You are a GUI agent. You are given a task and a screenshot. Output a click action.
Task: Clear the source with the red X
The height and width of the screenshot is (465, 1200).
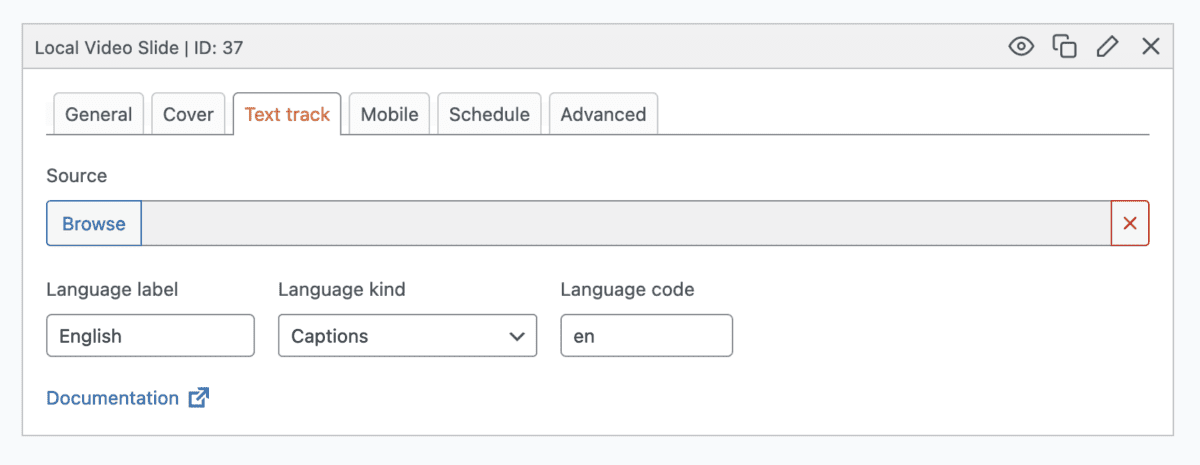(x=1130, y=223)
